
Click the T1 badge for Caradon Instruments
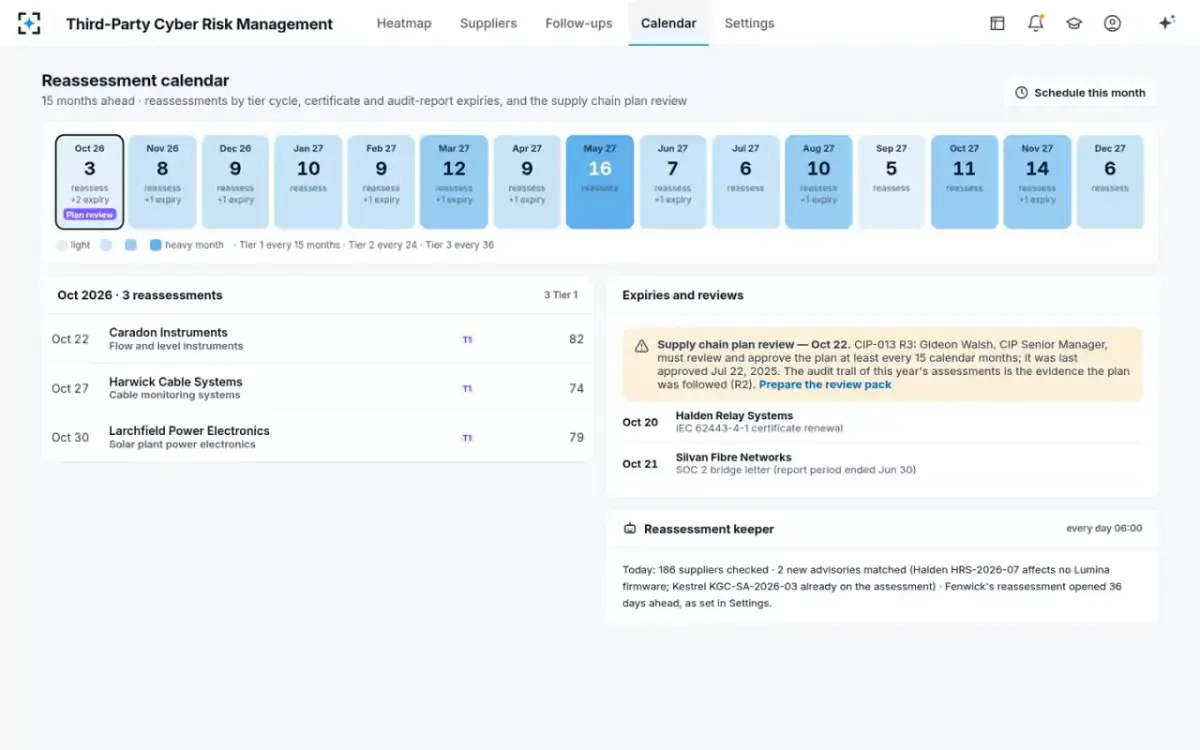point(467,340)
